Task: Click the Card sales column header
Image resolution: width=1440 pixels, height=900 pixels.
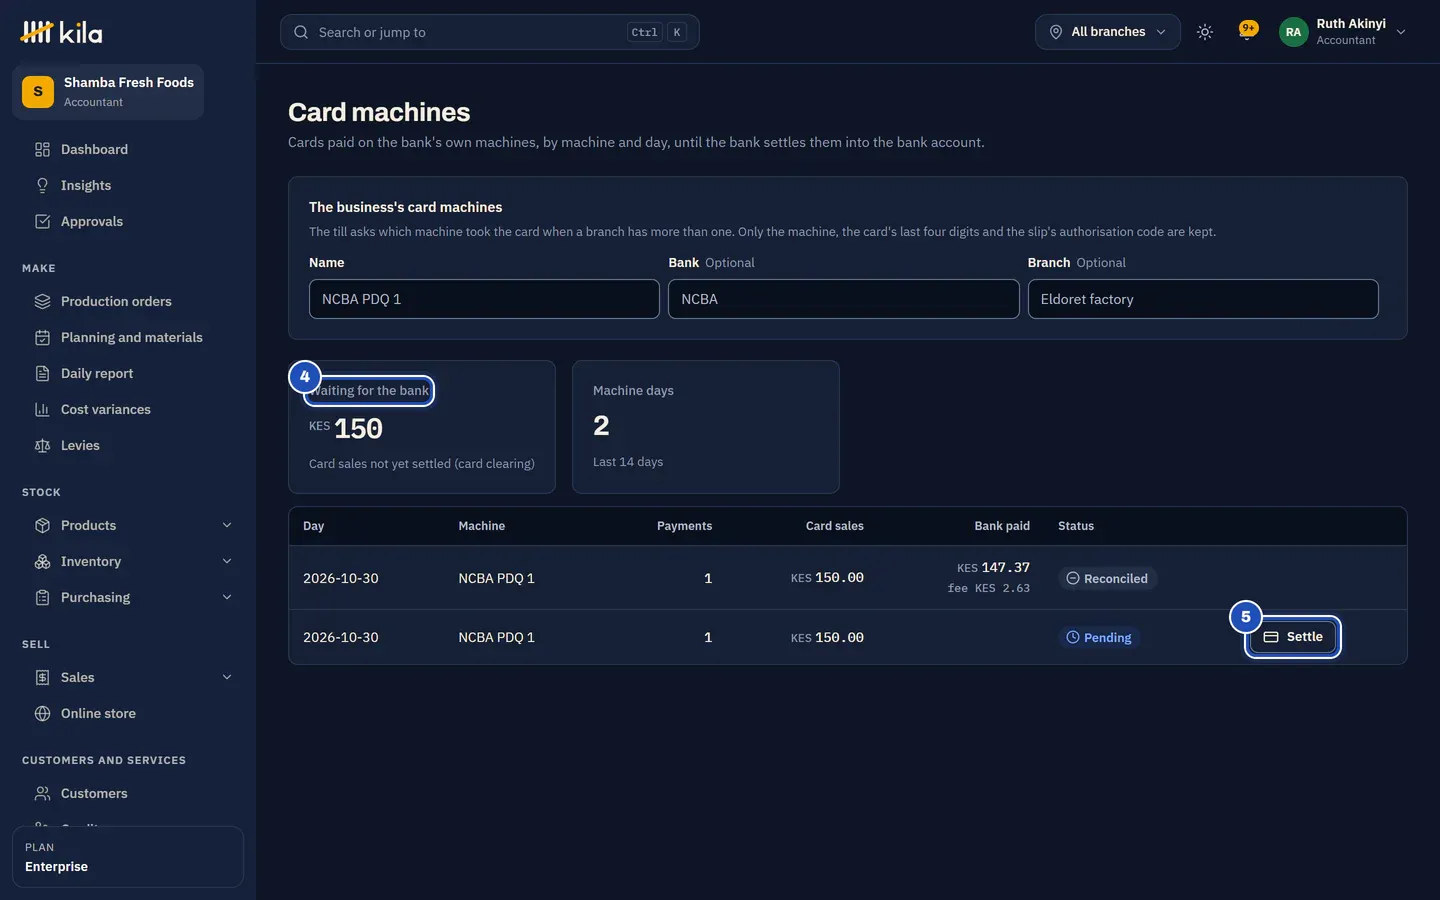Action: tap(834, 526)
